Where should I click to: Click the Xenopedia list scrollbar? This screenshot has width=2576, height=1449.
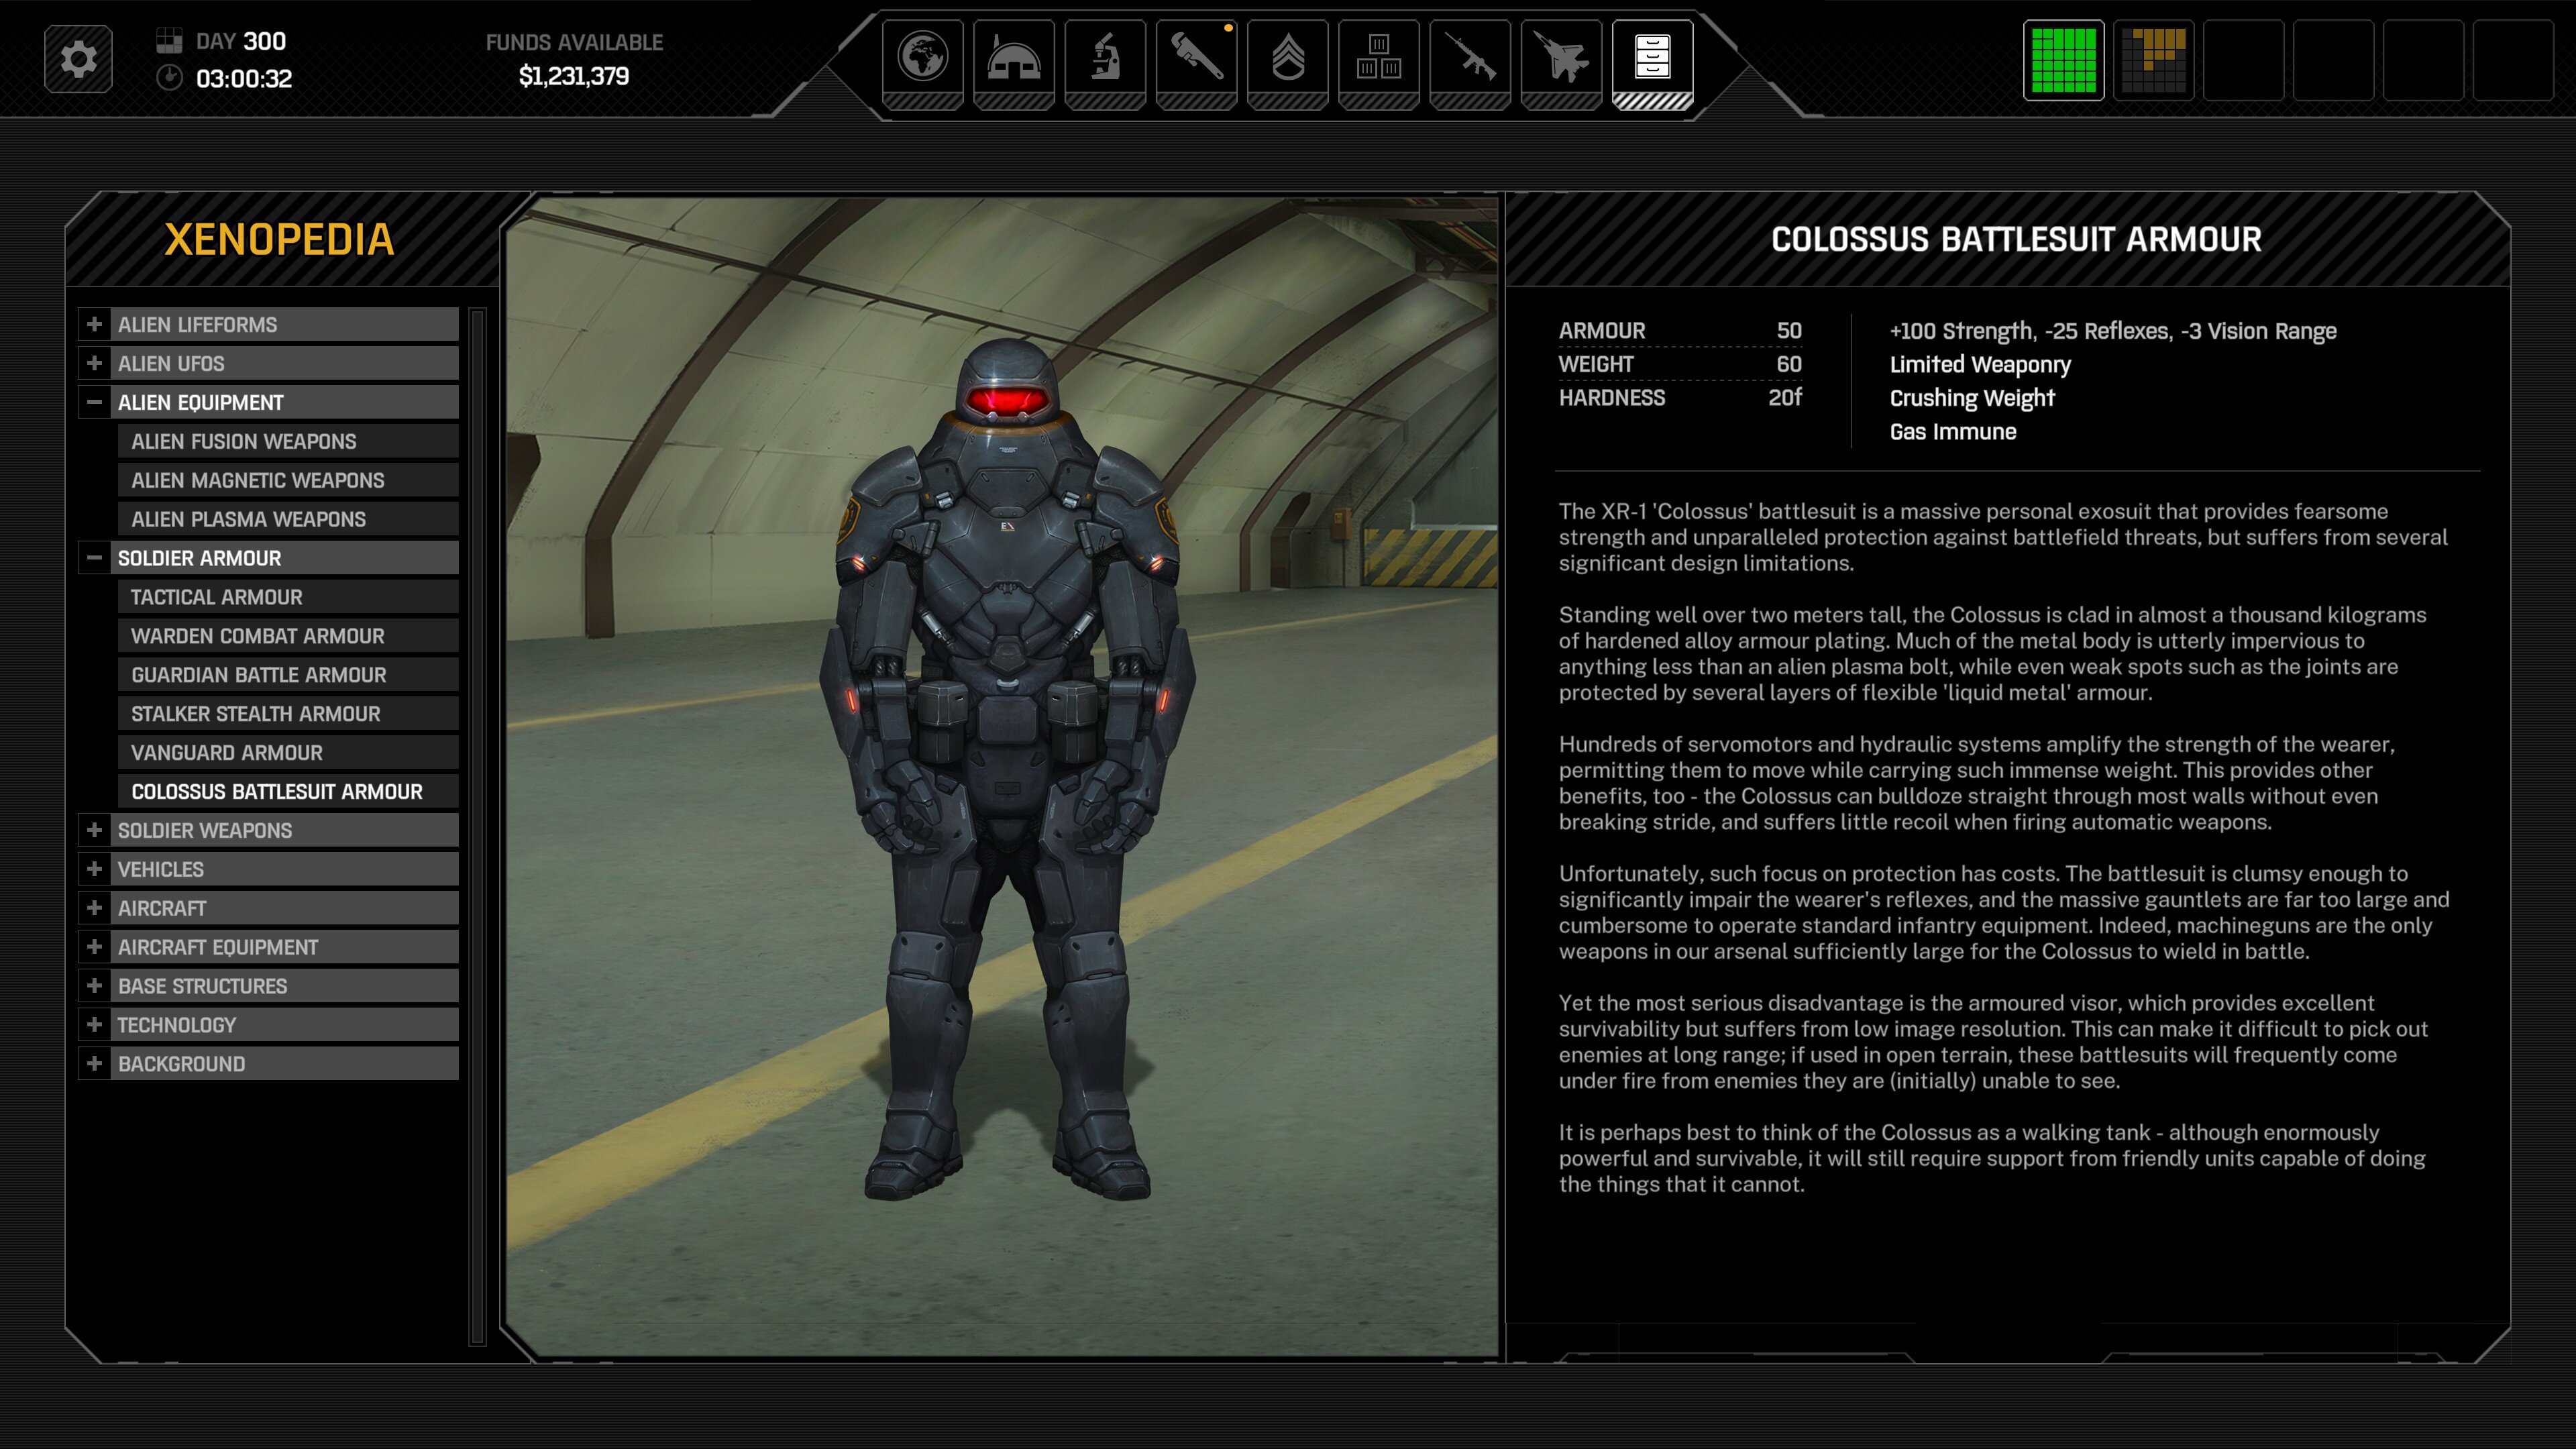tap(477, 826)
